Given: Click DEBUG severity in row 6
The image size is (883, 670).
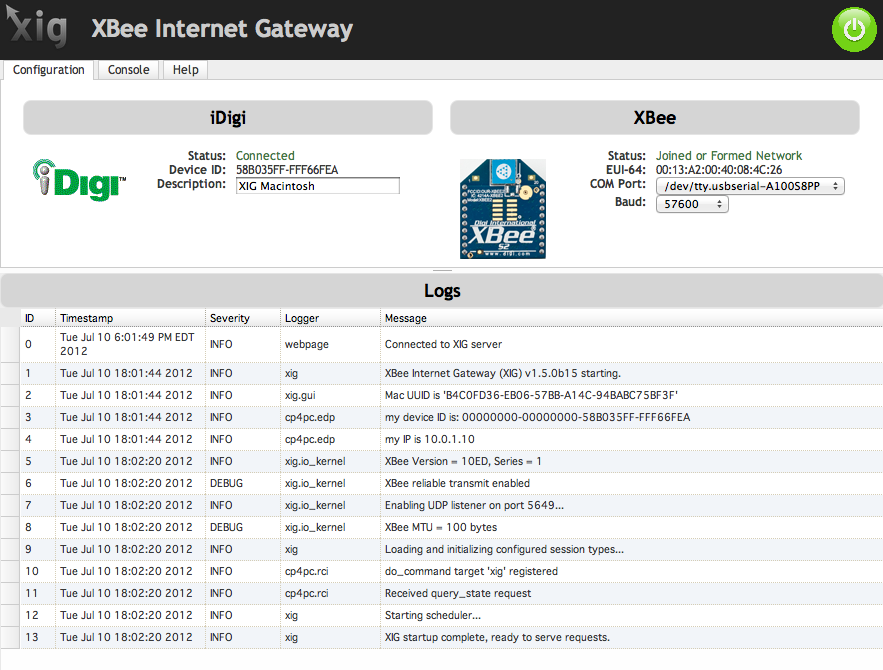Looking at the screenshot, I should point(226,483).
